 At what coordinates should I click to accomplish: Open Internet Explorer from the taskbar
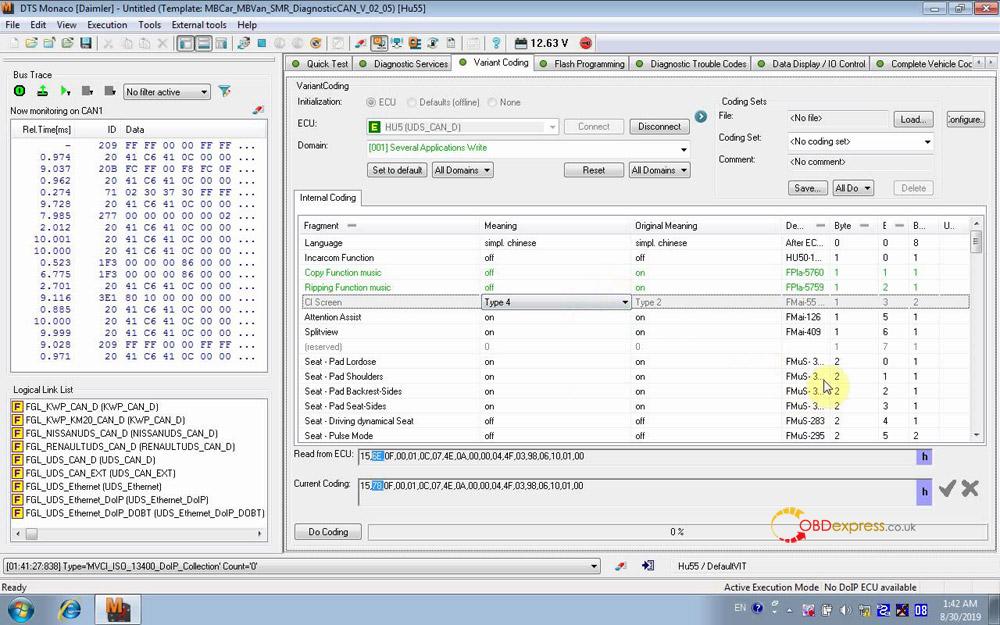click(x=69, y=610)
